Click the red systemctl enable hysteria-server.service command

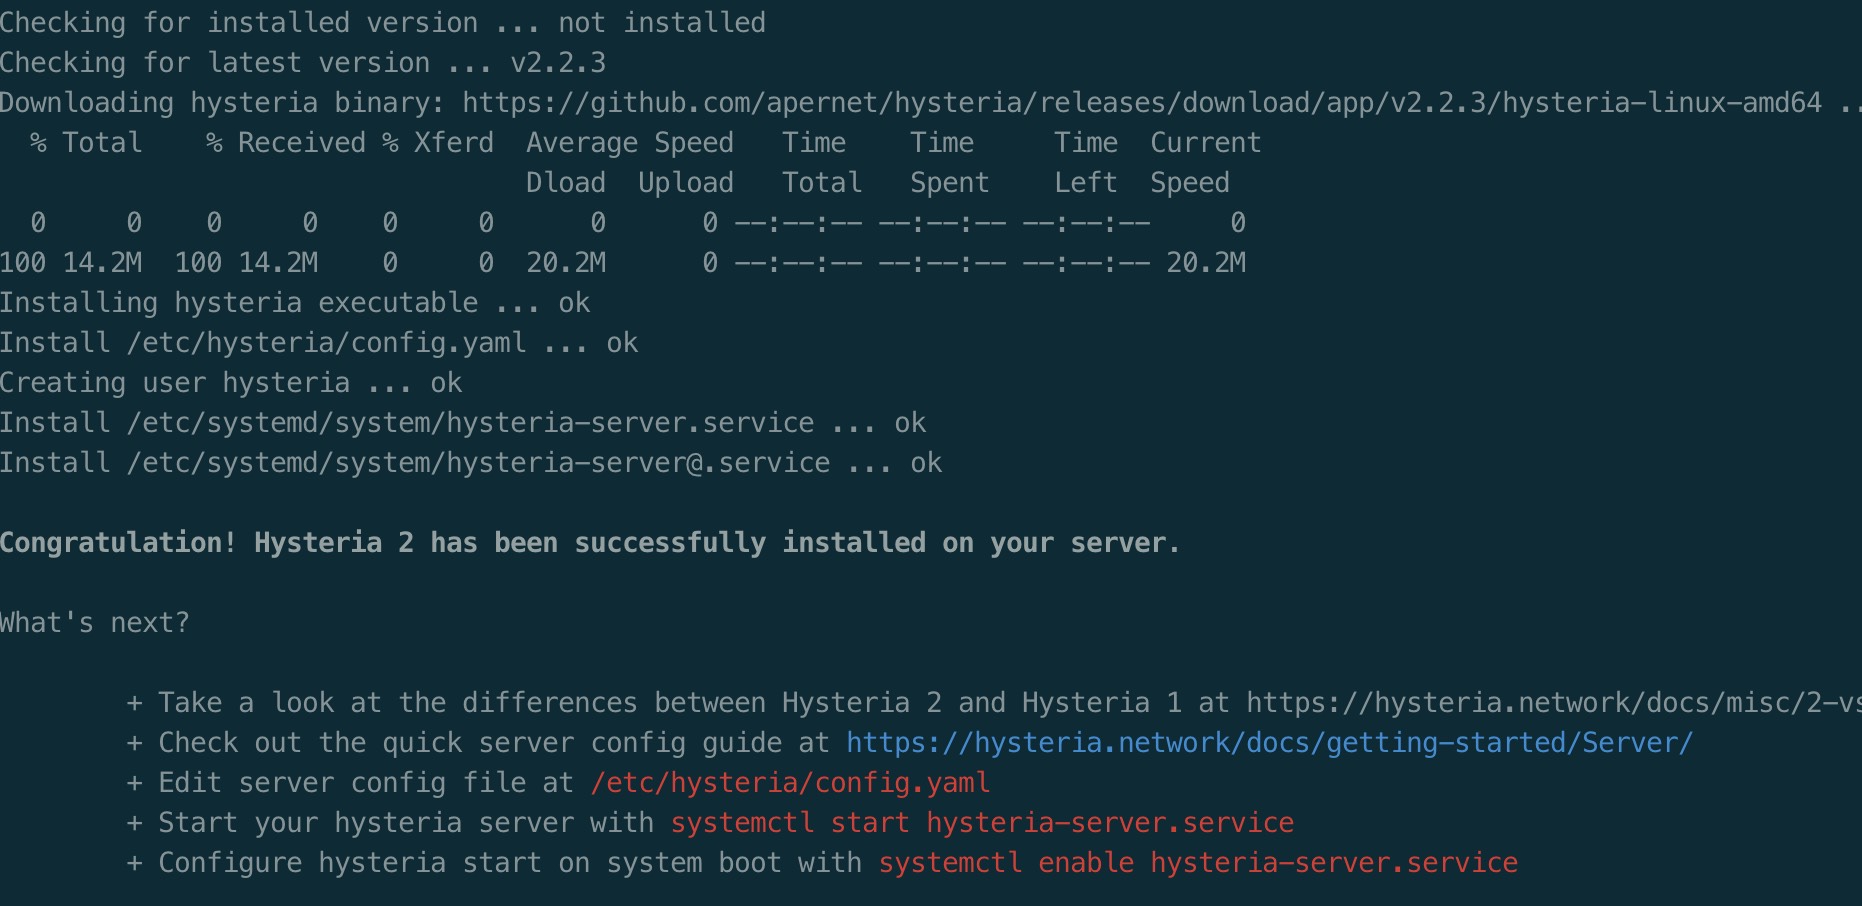click(1198, 863)
